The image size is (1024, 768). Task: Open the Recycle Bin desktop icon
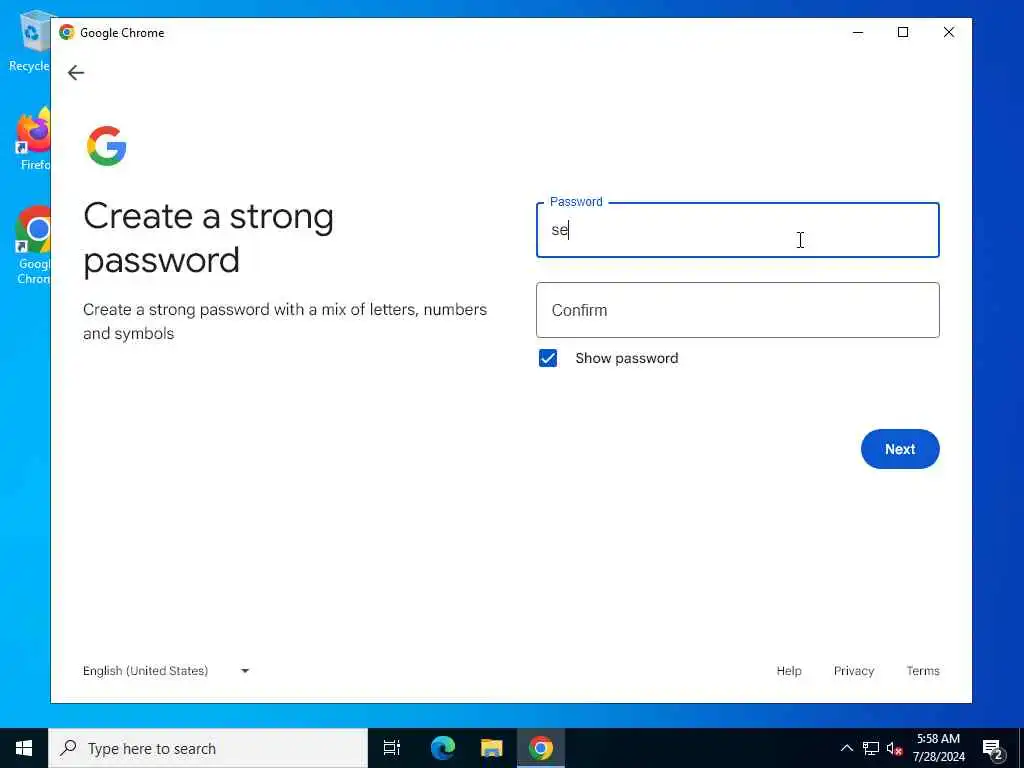pos(30,40)
